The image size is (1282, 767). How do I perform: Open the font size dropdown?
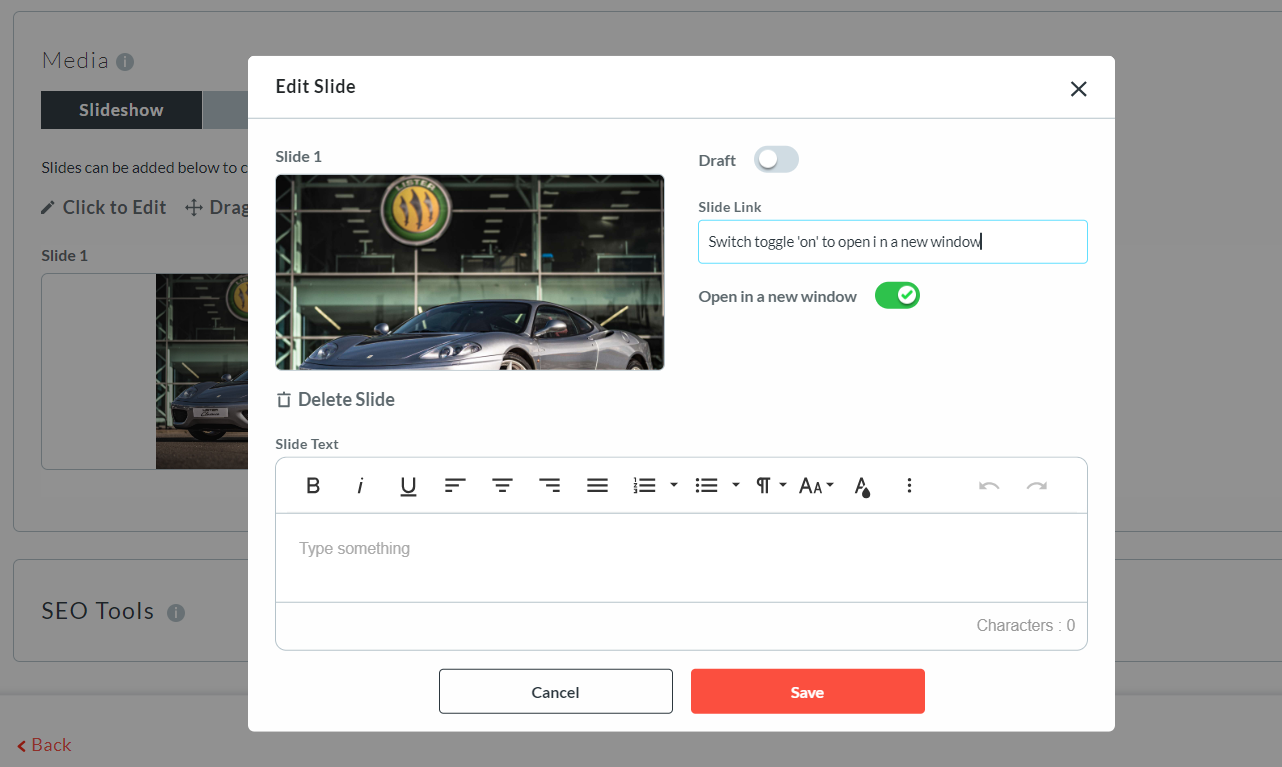[816, 486]
